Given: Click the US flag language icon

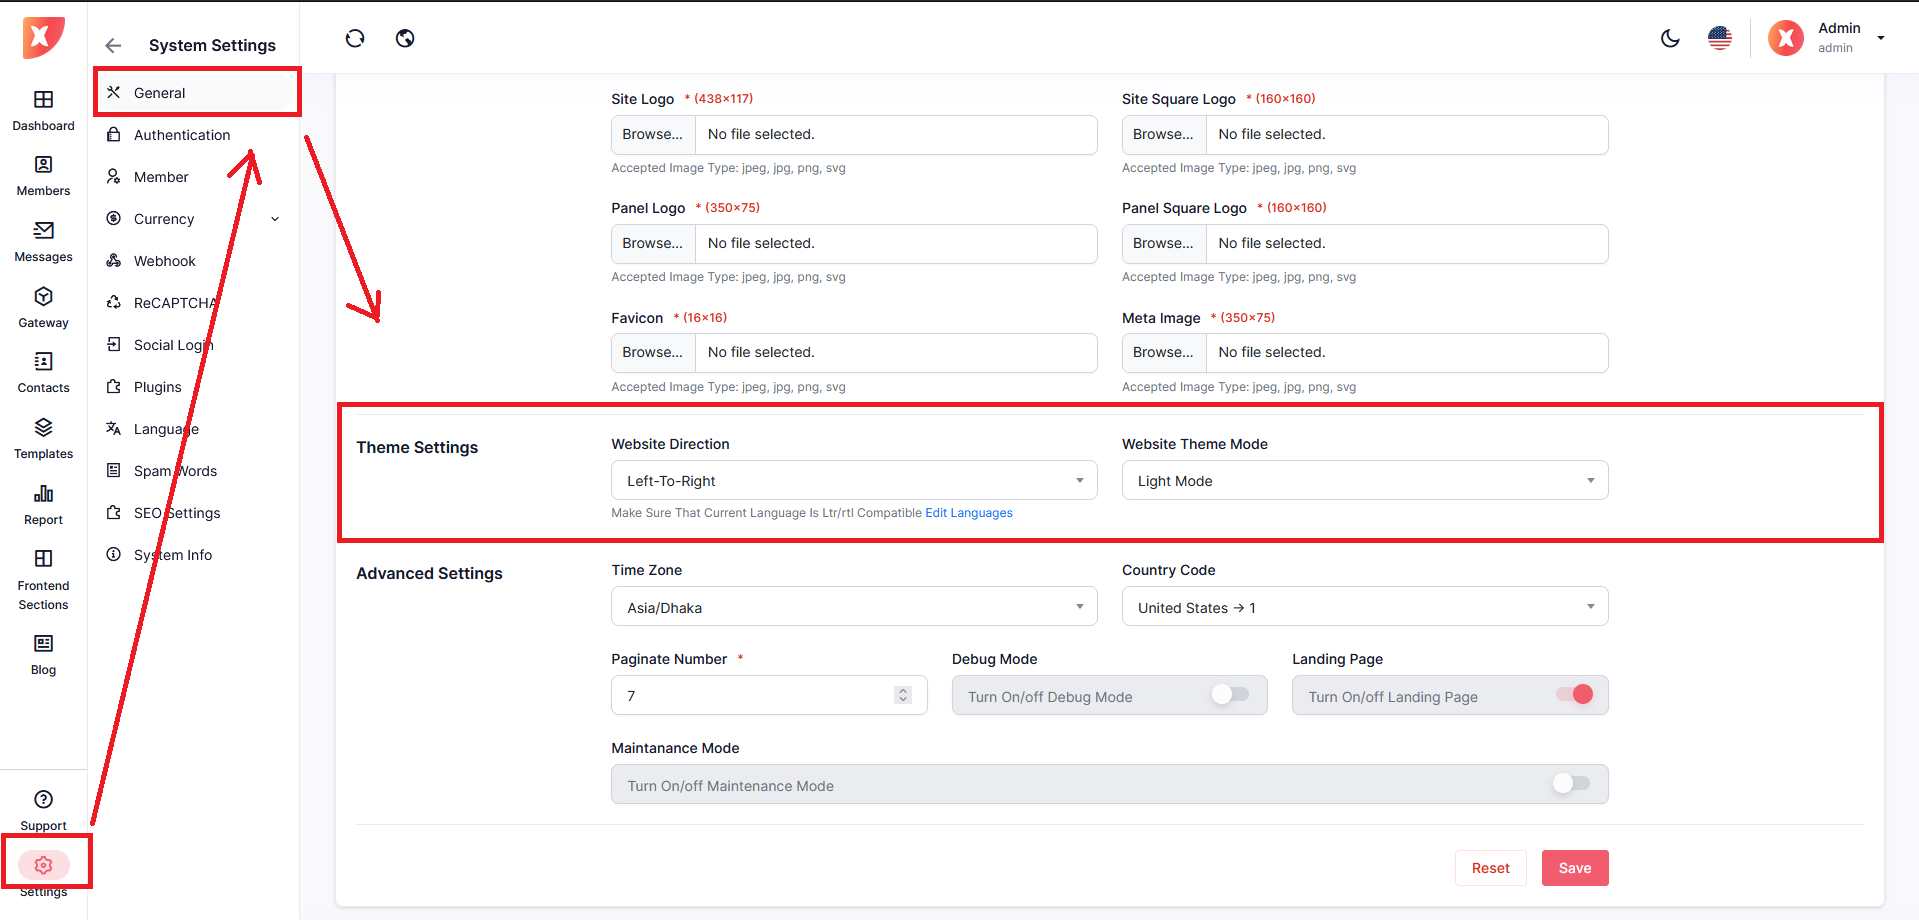Looking at the screenshot, I should [1720, 39].
